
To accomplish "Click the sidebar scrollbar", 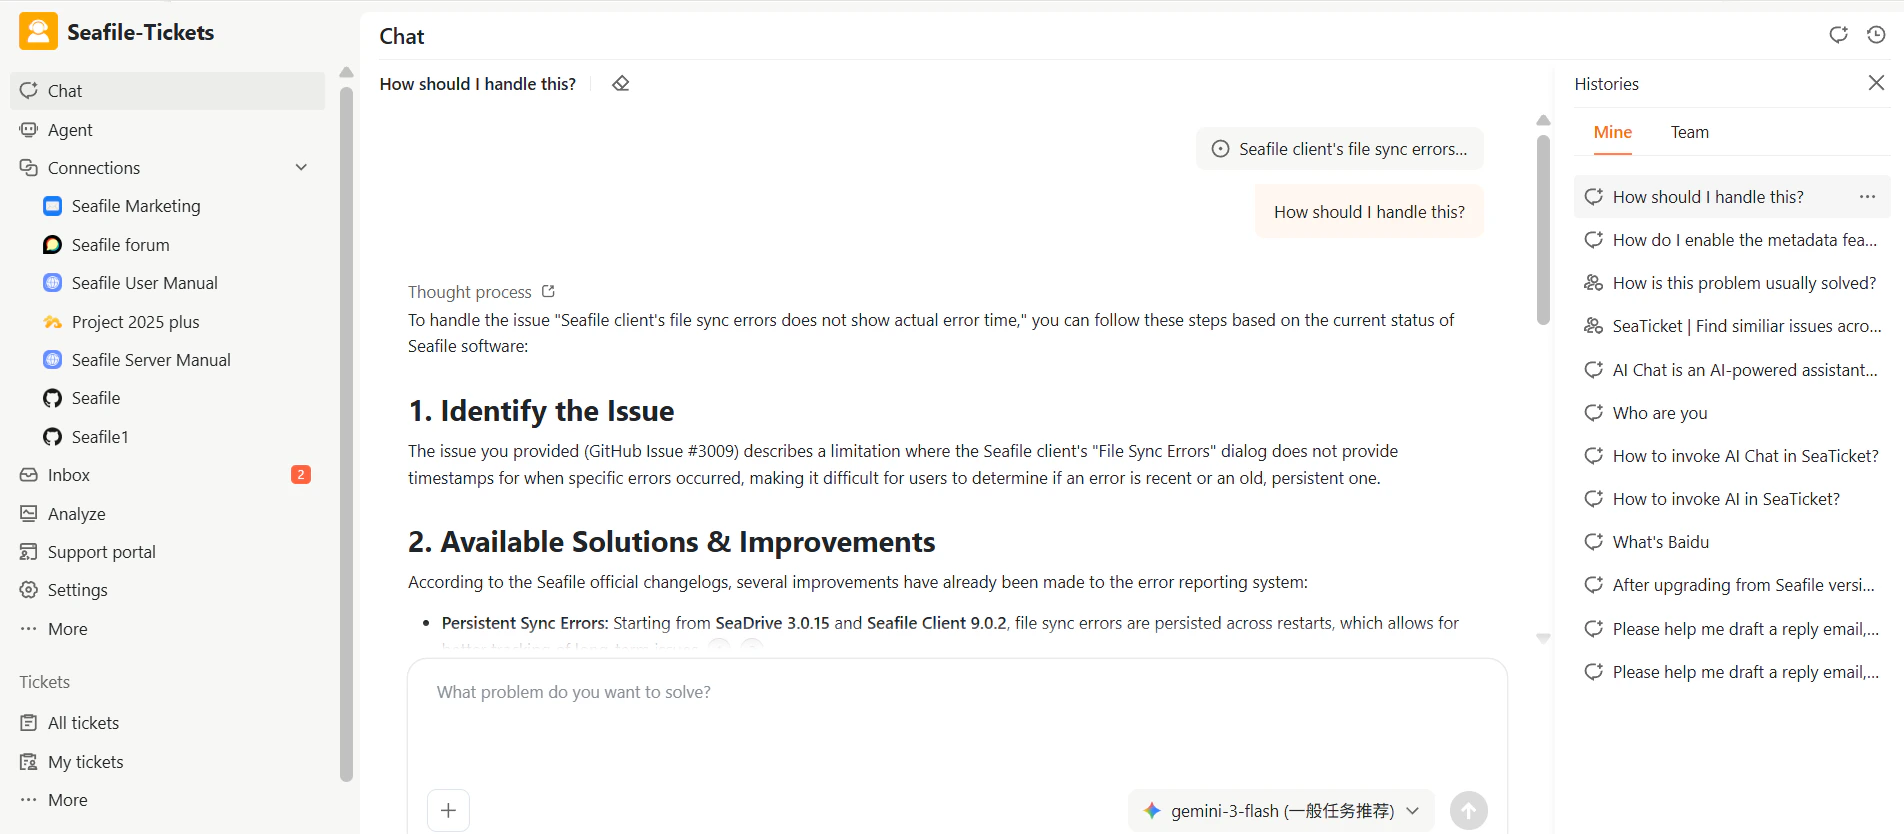I will [x=346, y=434].
